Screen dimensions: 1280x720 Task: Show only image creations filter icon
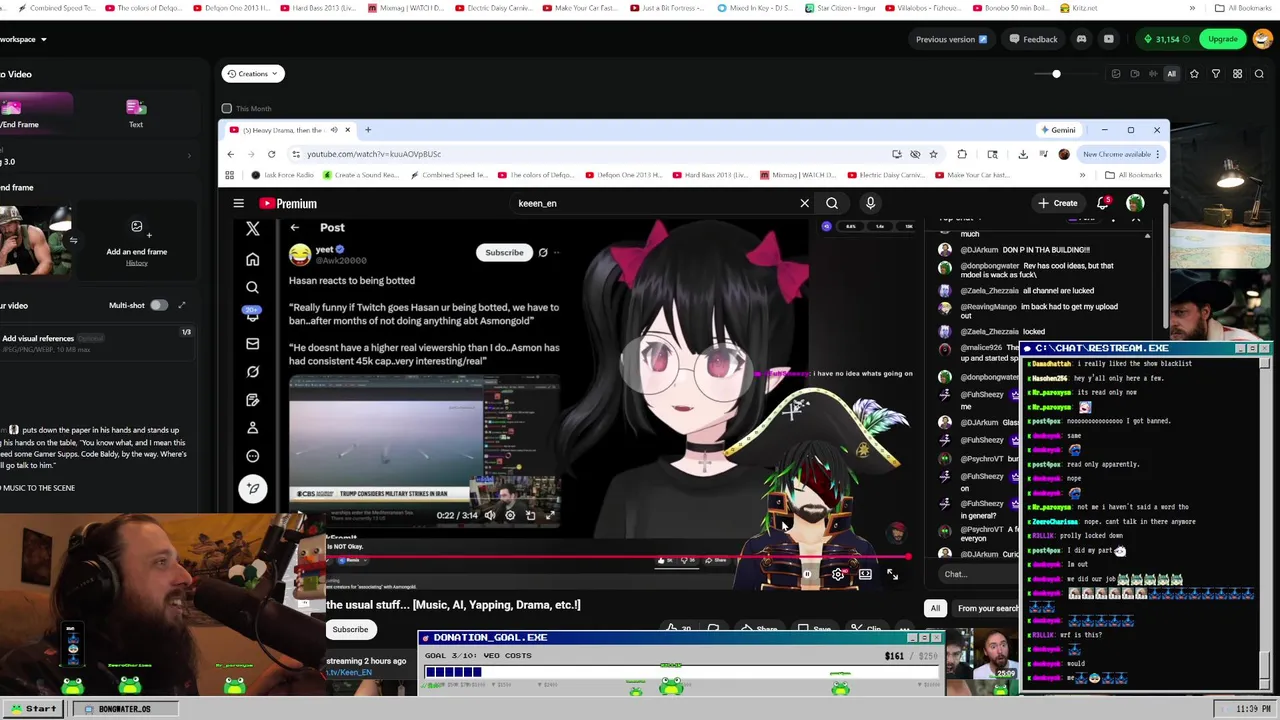coord(1116,74)
